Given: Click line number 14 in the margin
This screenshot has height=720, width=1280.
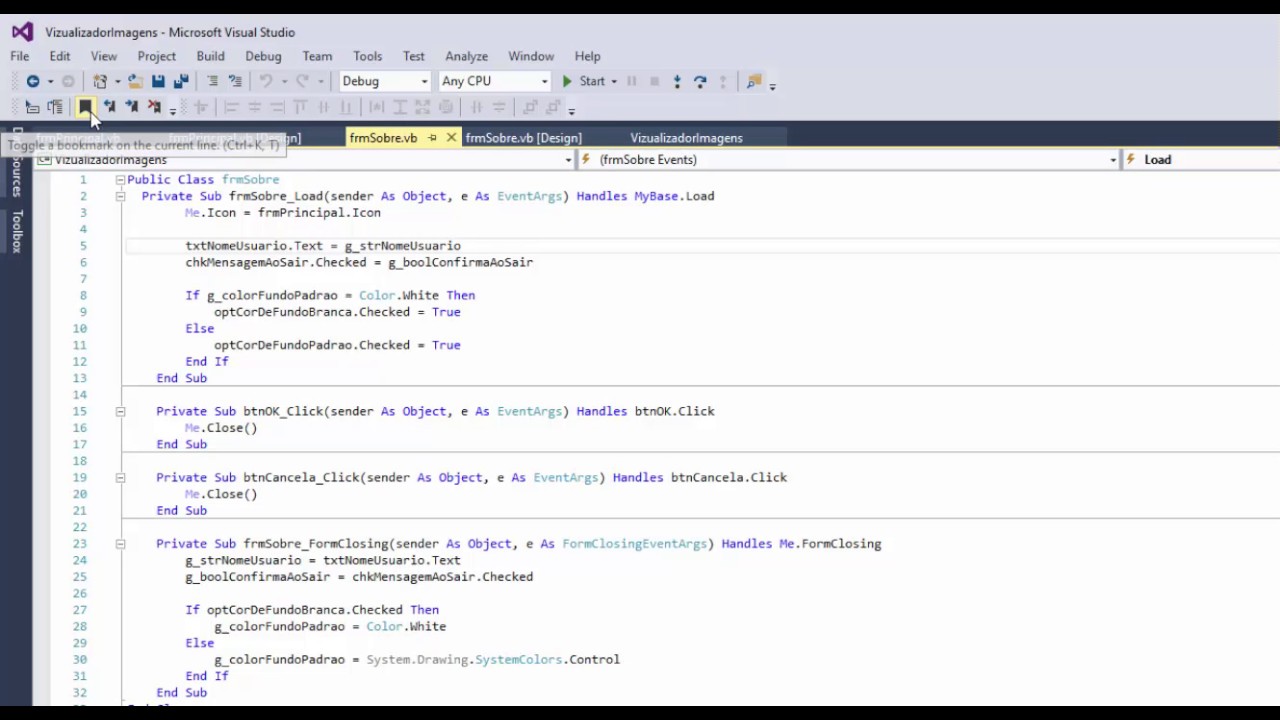Looking at the screenshot, I should (80, 395).
